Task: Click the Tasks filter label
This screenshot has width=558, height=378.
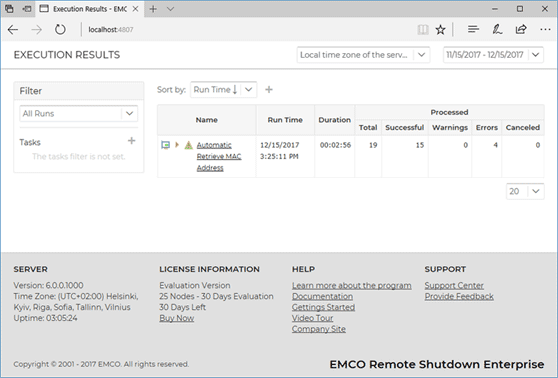Action: 30,142
